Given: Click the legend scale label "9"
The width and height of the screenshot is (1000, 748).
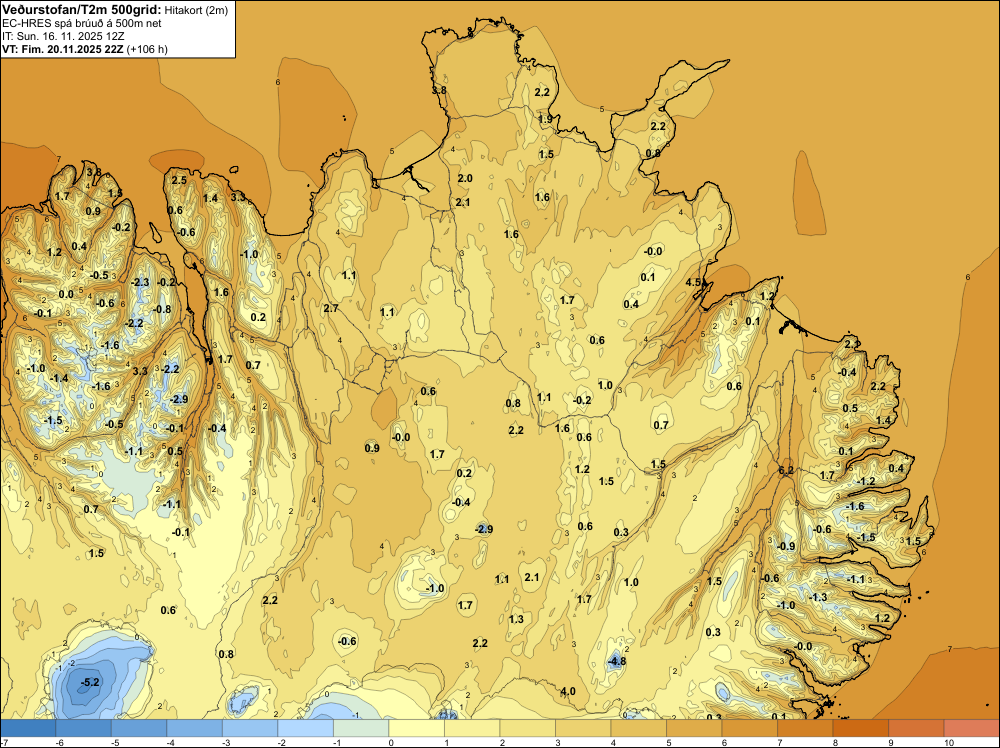Looking at the screenshot, I should [x=891, y=742].
